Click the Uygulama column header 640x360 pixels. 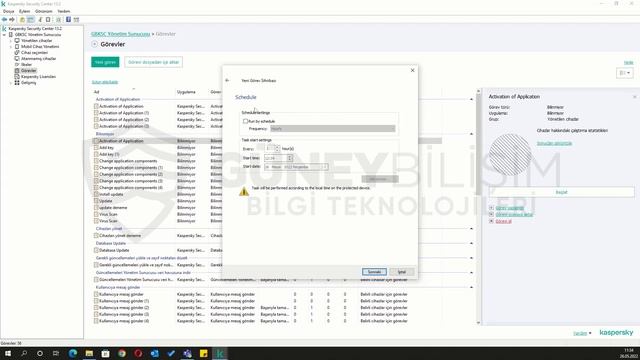point(186,92)
